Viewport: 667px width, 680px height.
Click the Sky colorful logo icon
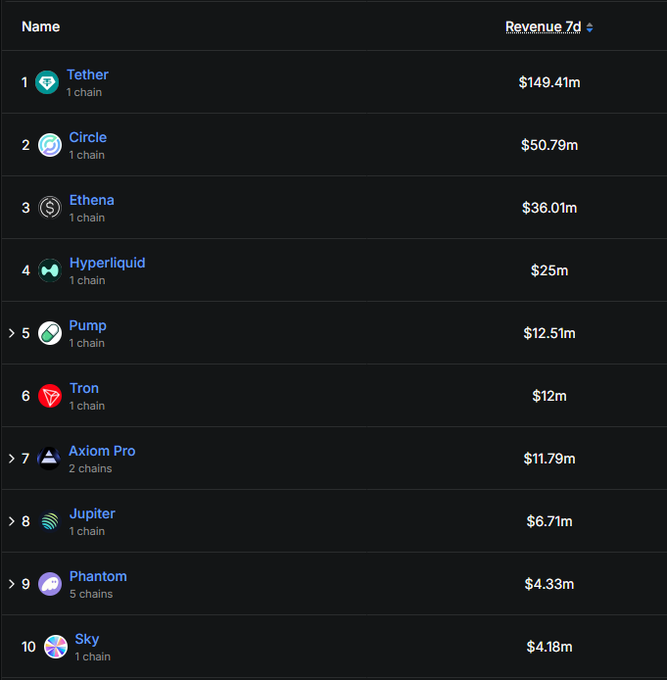[56, 647]
